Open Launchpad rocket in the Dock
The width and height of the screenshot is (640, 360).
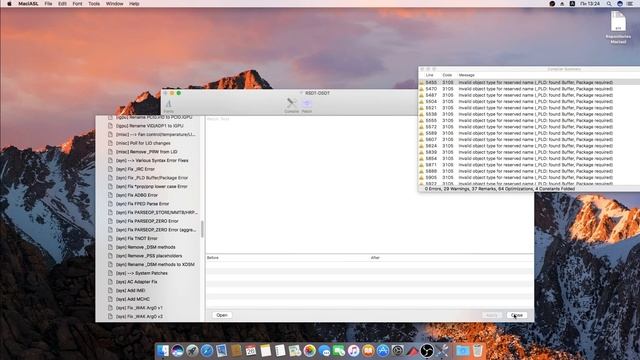(x=192, y=351)
